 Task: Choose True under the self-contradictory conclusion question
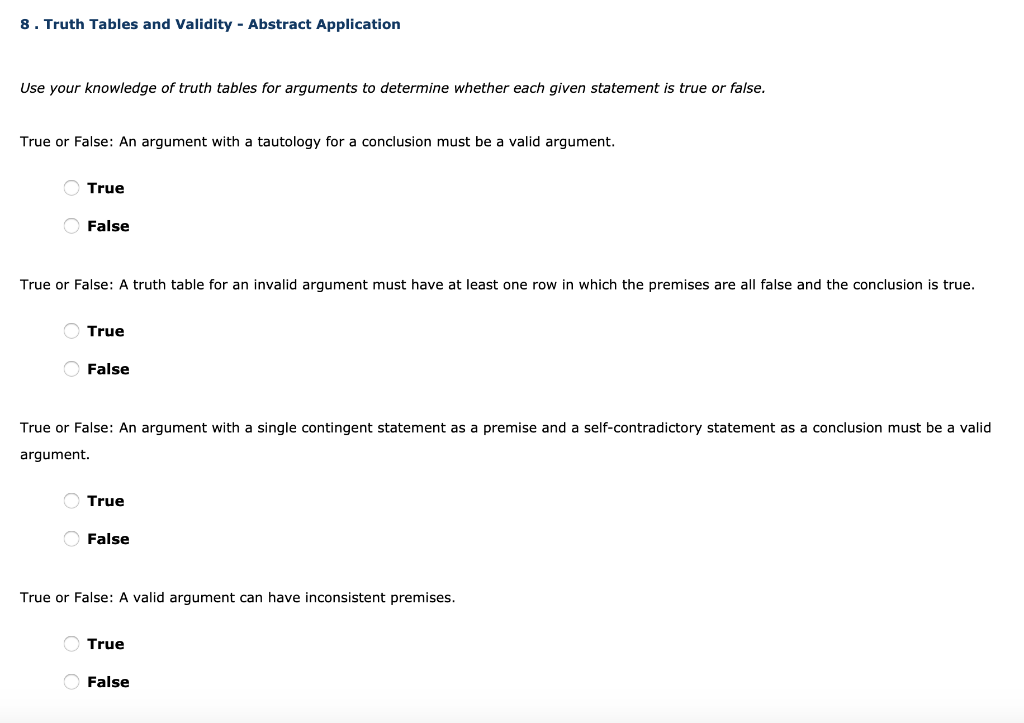coord(71,500)
